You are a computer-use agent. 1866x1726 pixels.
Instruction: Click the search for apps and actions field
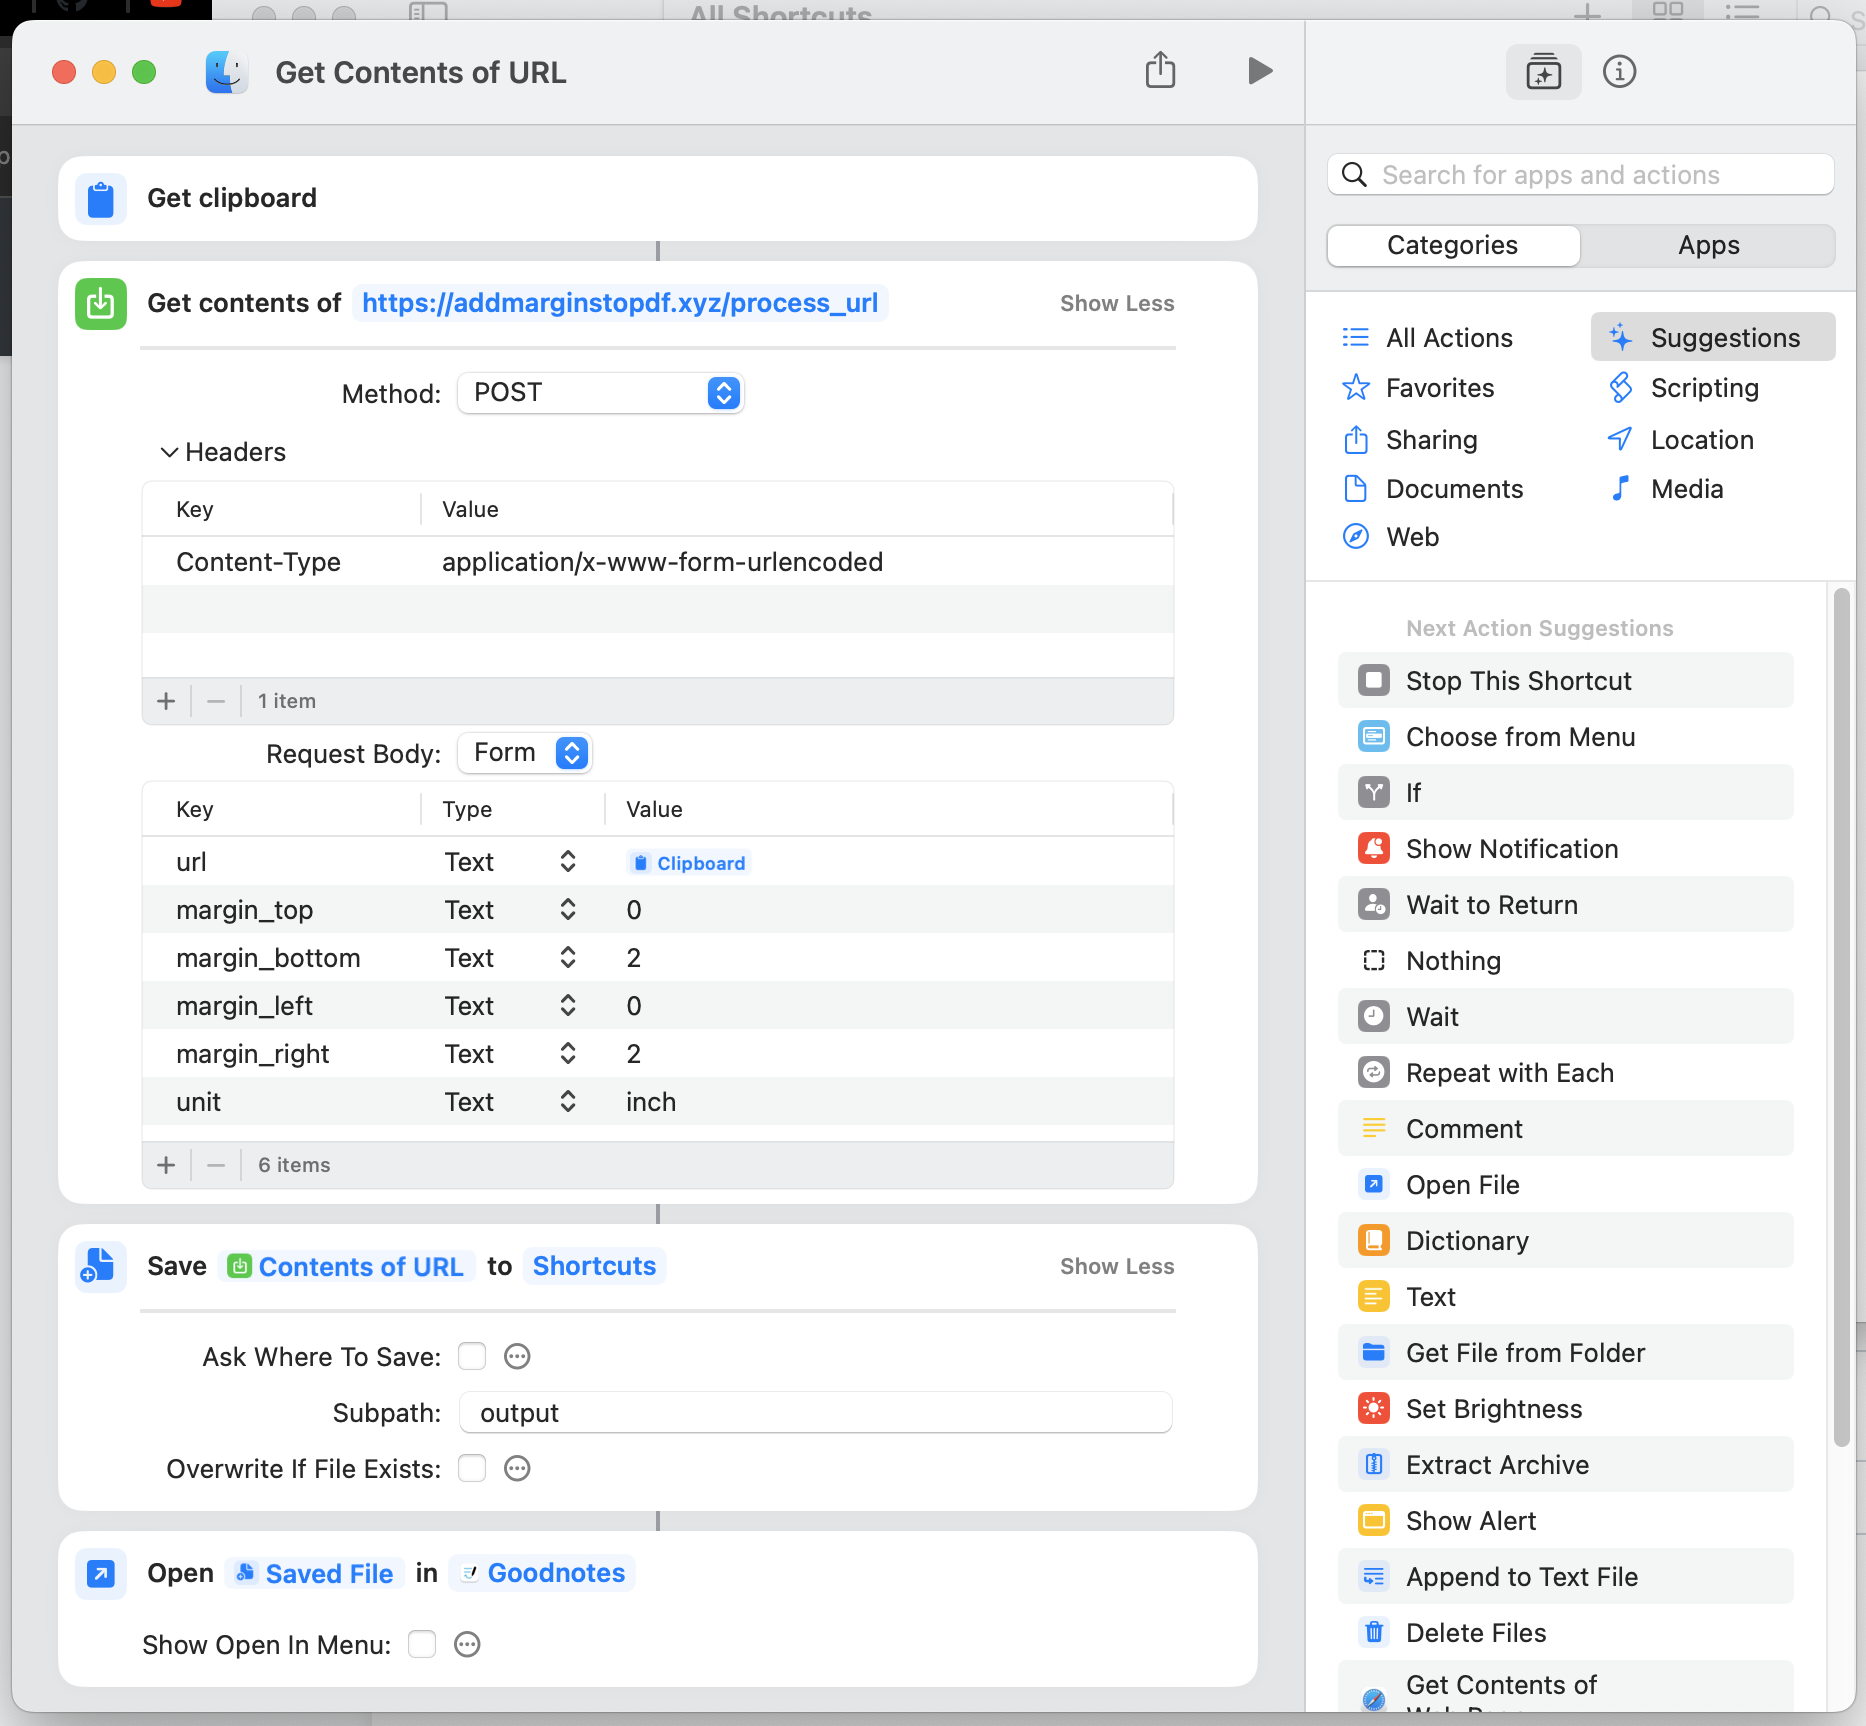tap(1580, 175)
